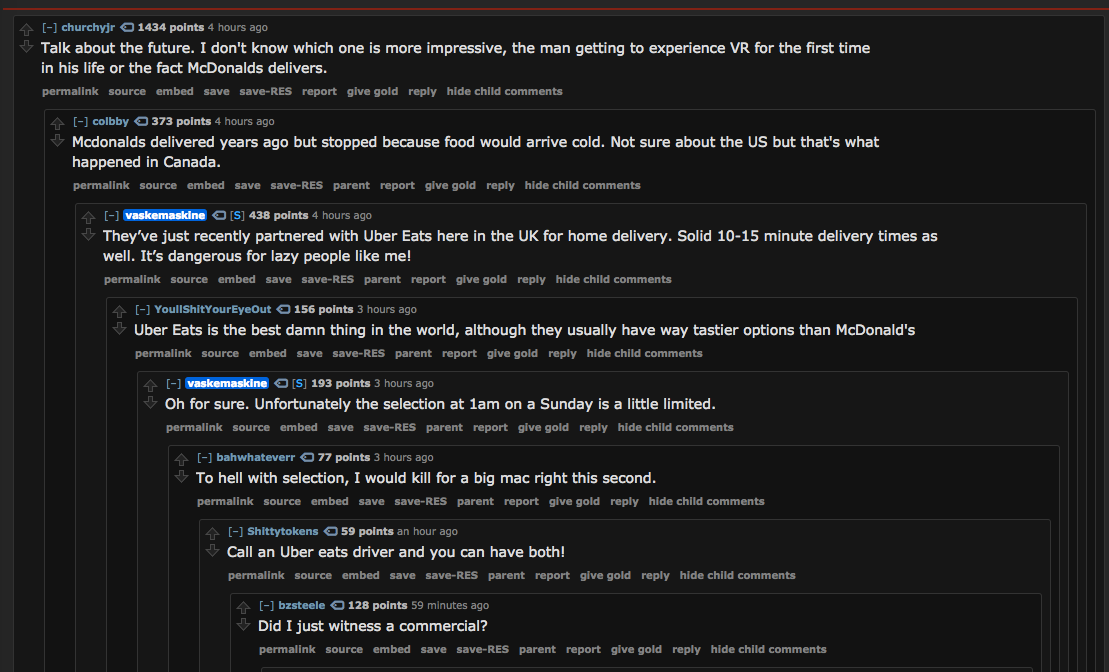This screenshot has width=1109, height=672.
Task: Open the vaskemaskine profile from 438 points comment
Action: [165, 215]
